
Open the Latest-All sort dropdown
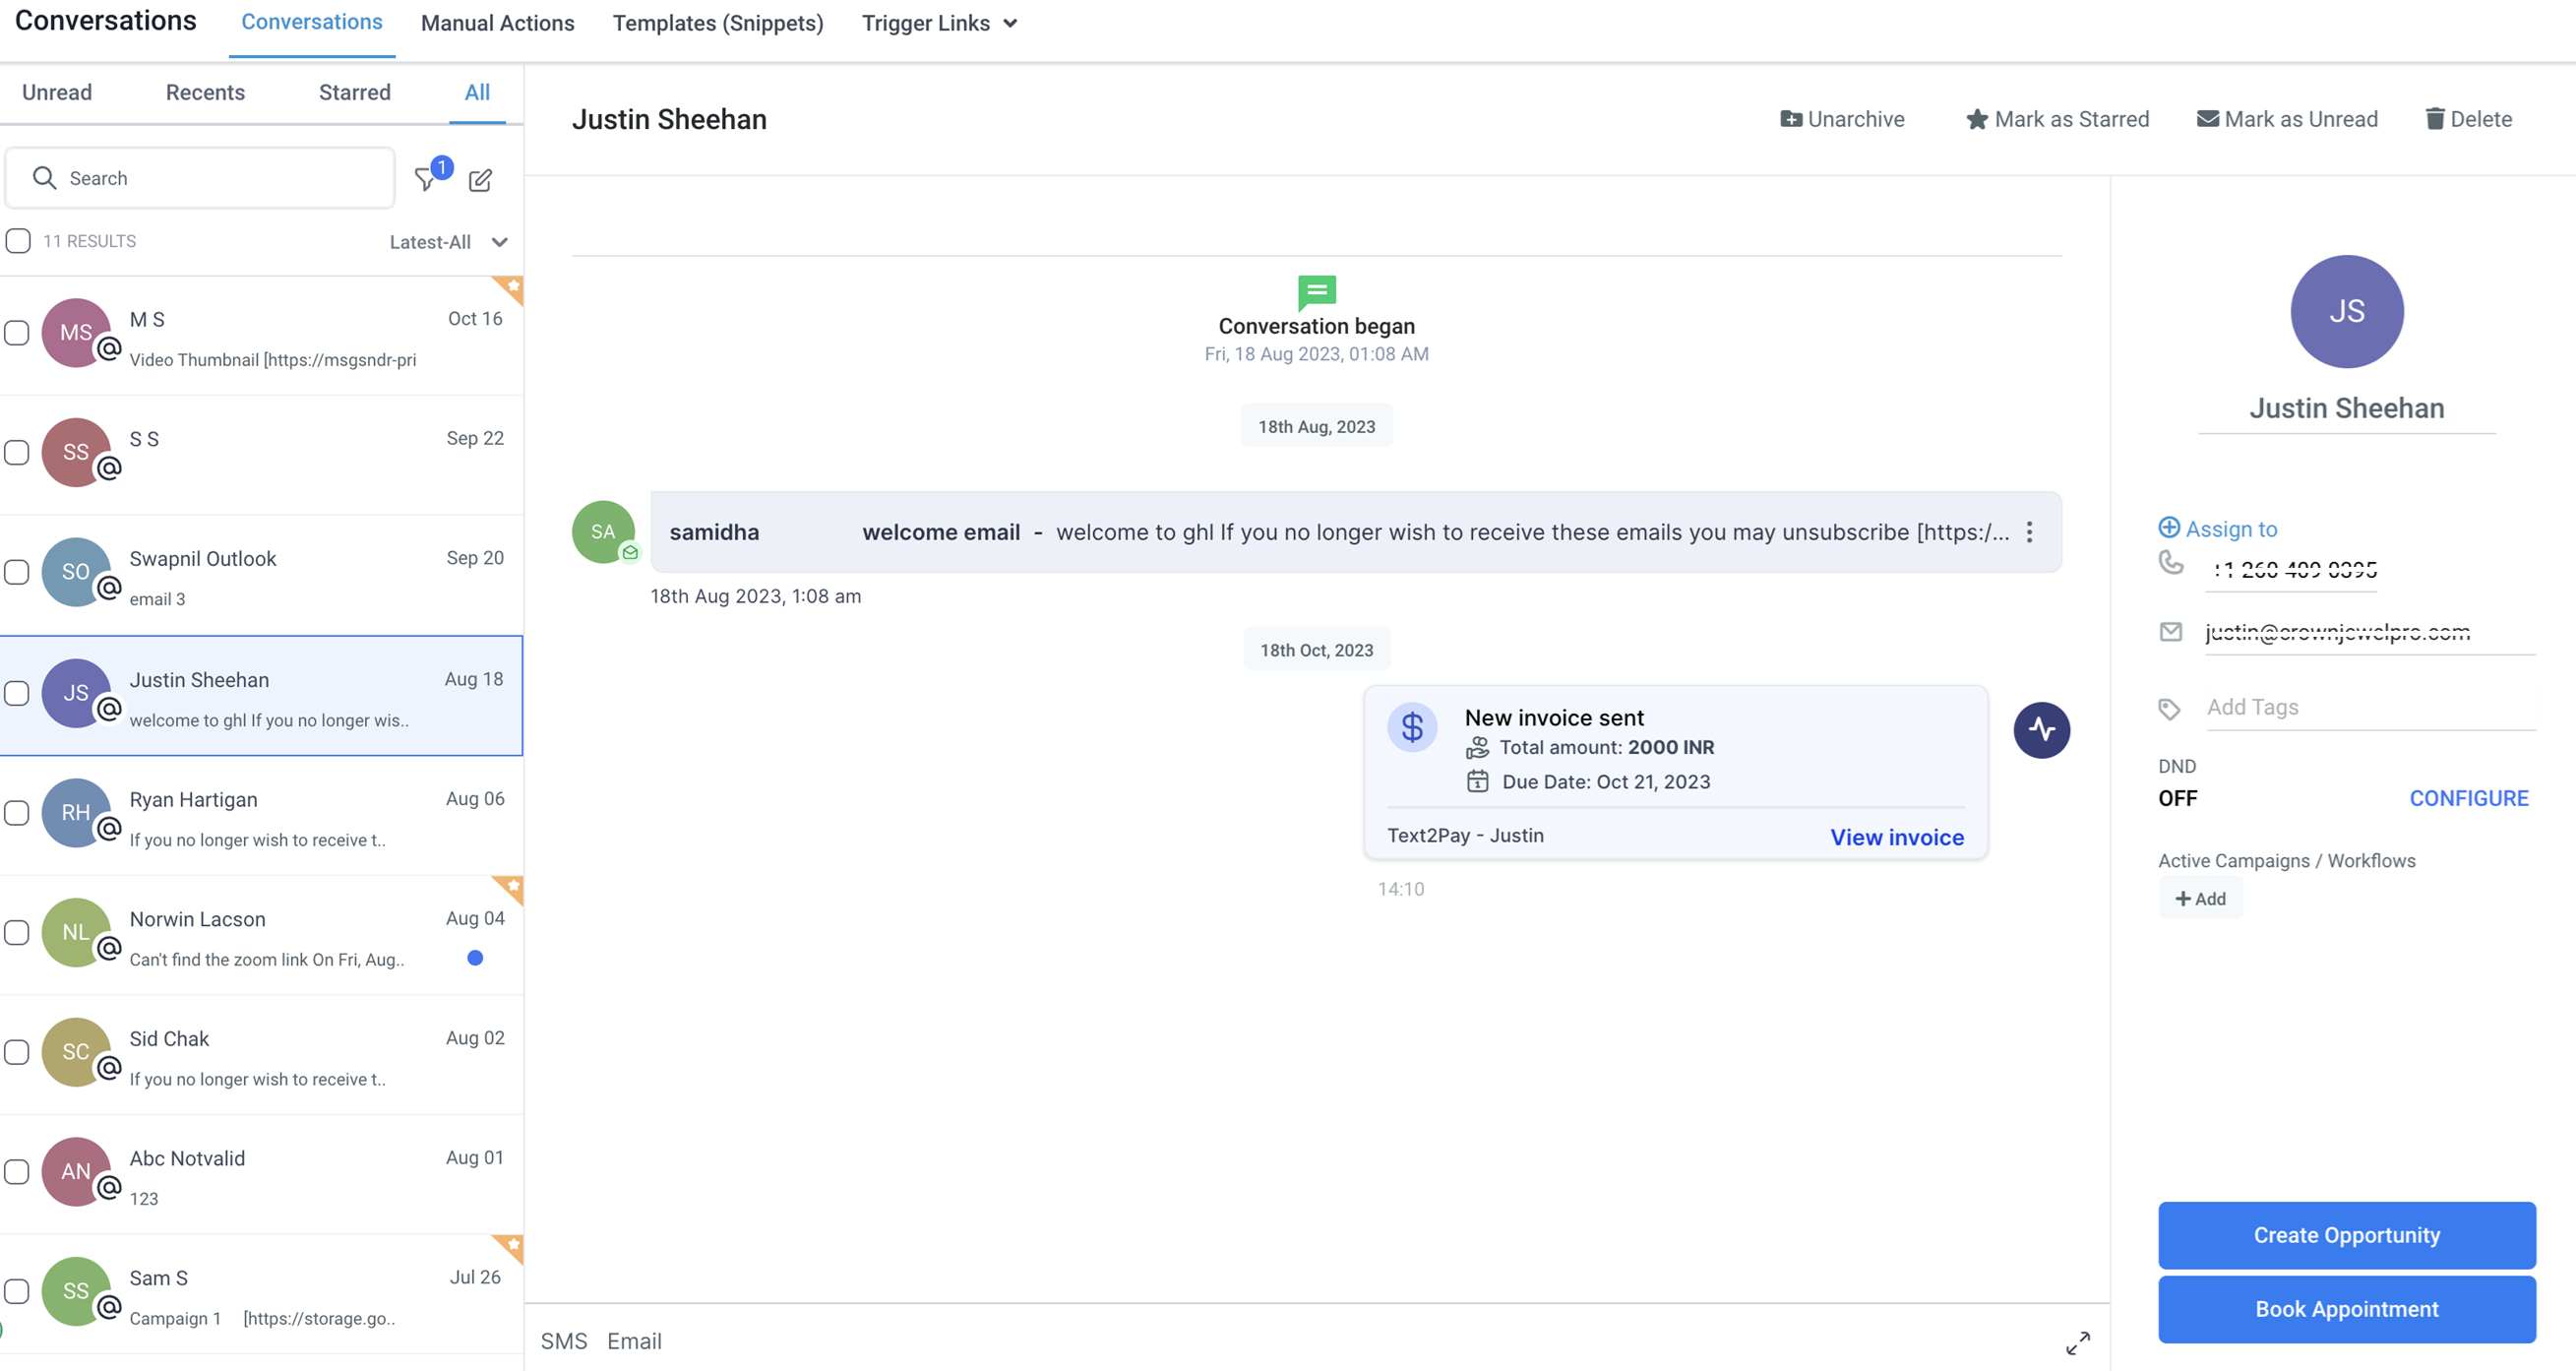[x=449, y=242]
